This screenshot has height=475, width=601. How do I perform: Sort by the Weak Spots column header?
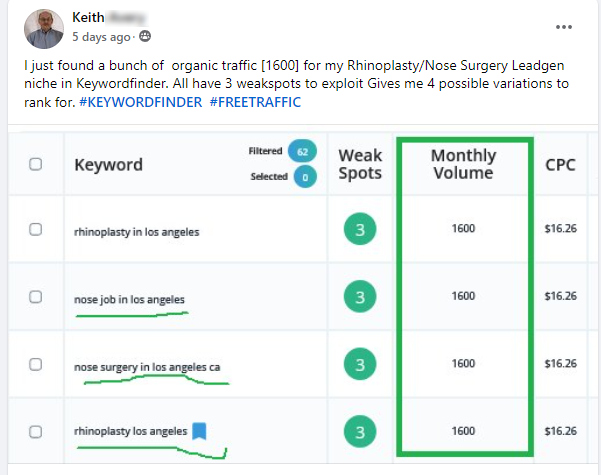click(360, 164)
